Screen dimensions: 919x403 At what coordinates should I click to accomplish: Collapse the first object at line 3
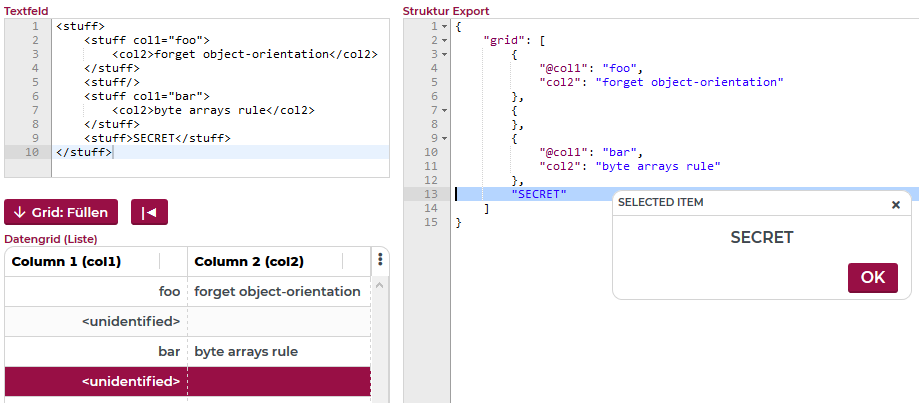tap(444, 54)
